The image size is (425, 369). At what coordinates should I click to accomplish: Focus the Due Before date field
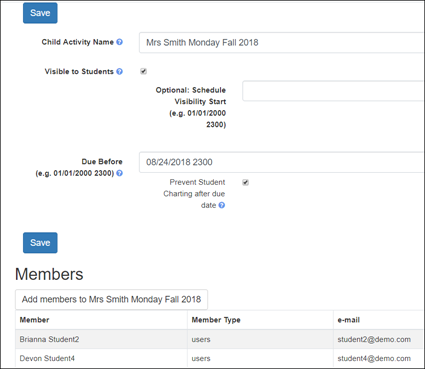(x=282, y=162)
